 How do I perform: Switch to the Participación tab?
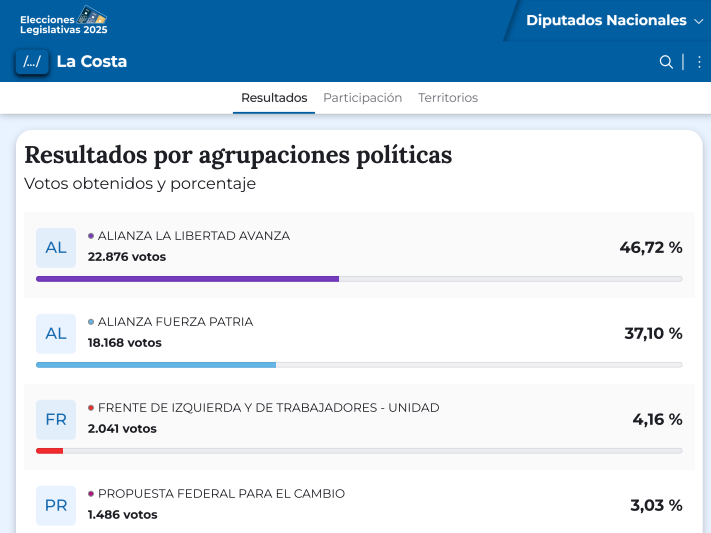(362, 98)
